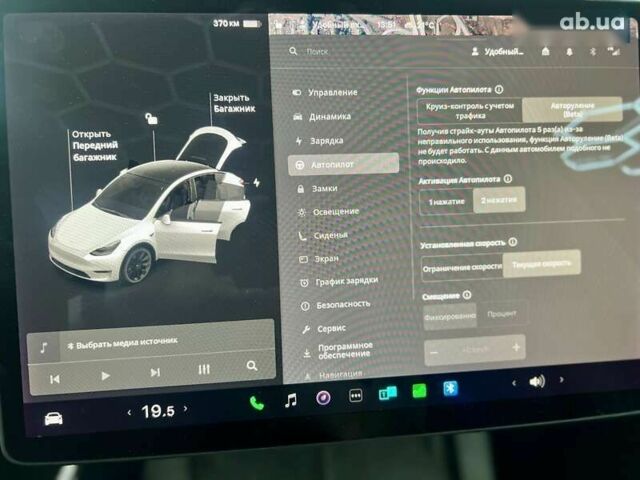
Task: Increase speed offset with plus button
Action: point(516,347)
